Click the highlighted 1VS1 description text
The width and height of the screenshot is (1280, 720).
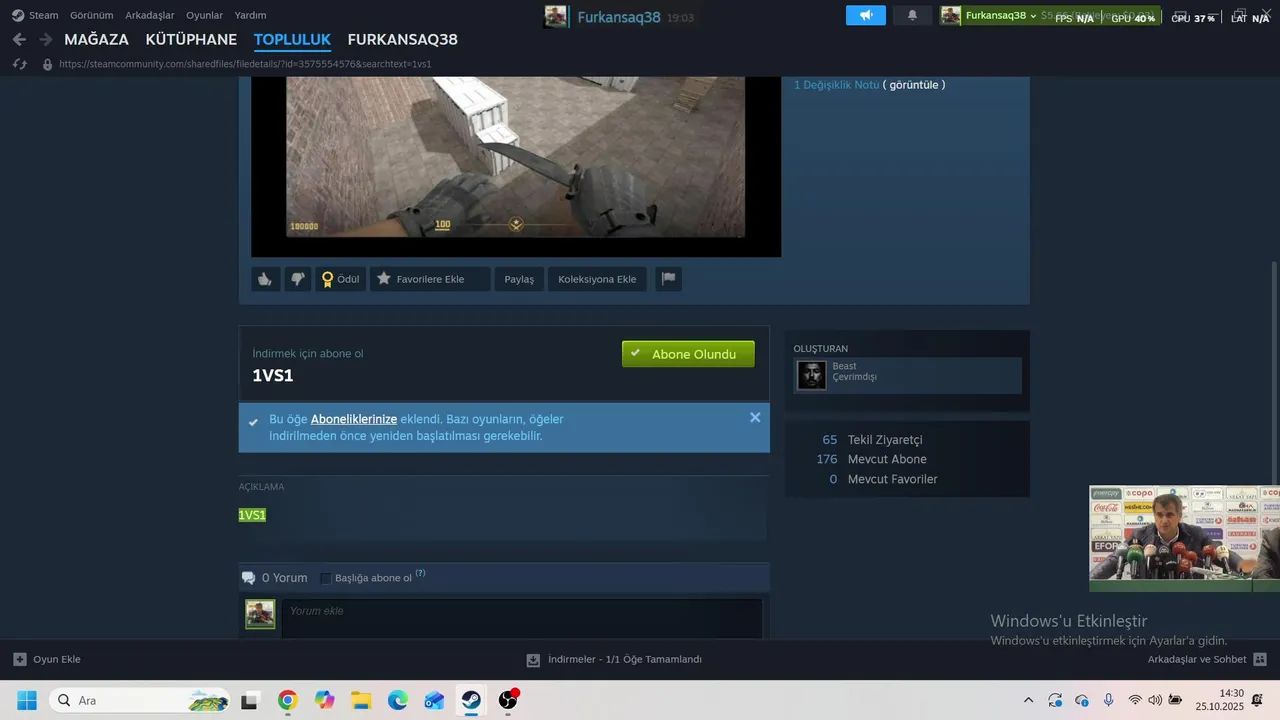point(252,515)
